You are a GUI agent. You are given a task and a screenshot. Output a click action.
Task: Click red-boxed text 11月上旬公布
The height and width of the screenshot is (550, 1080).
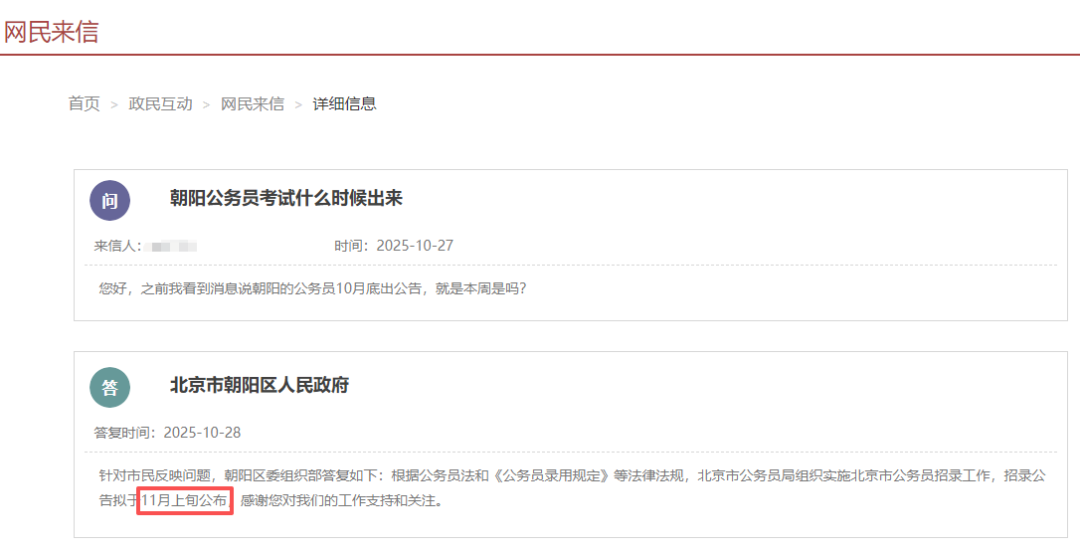point(185,500)
